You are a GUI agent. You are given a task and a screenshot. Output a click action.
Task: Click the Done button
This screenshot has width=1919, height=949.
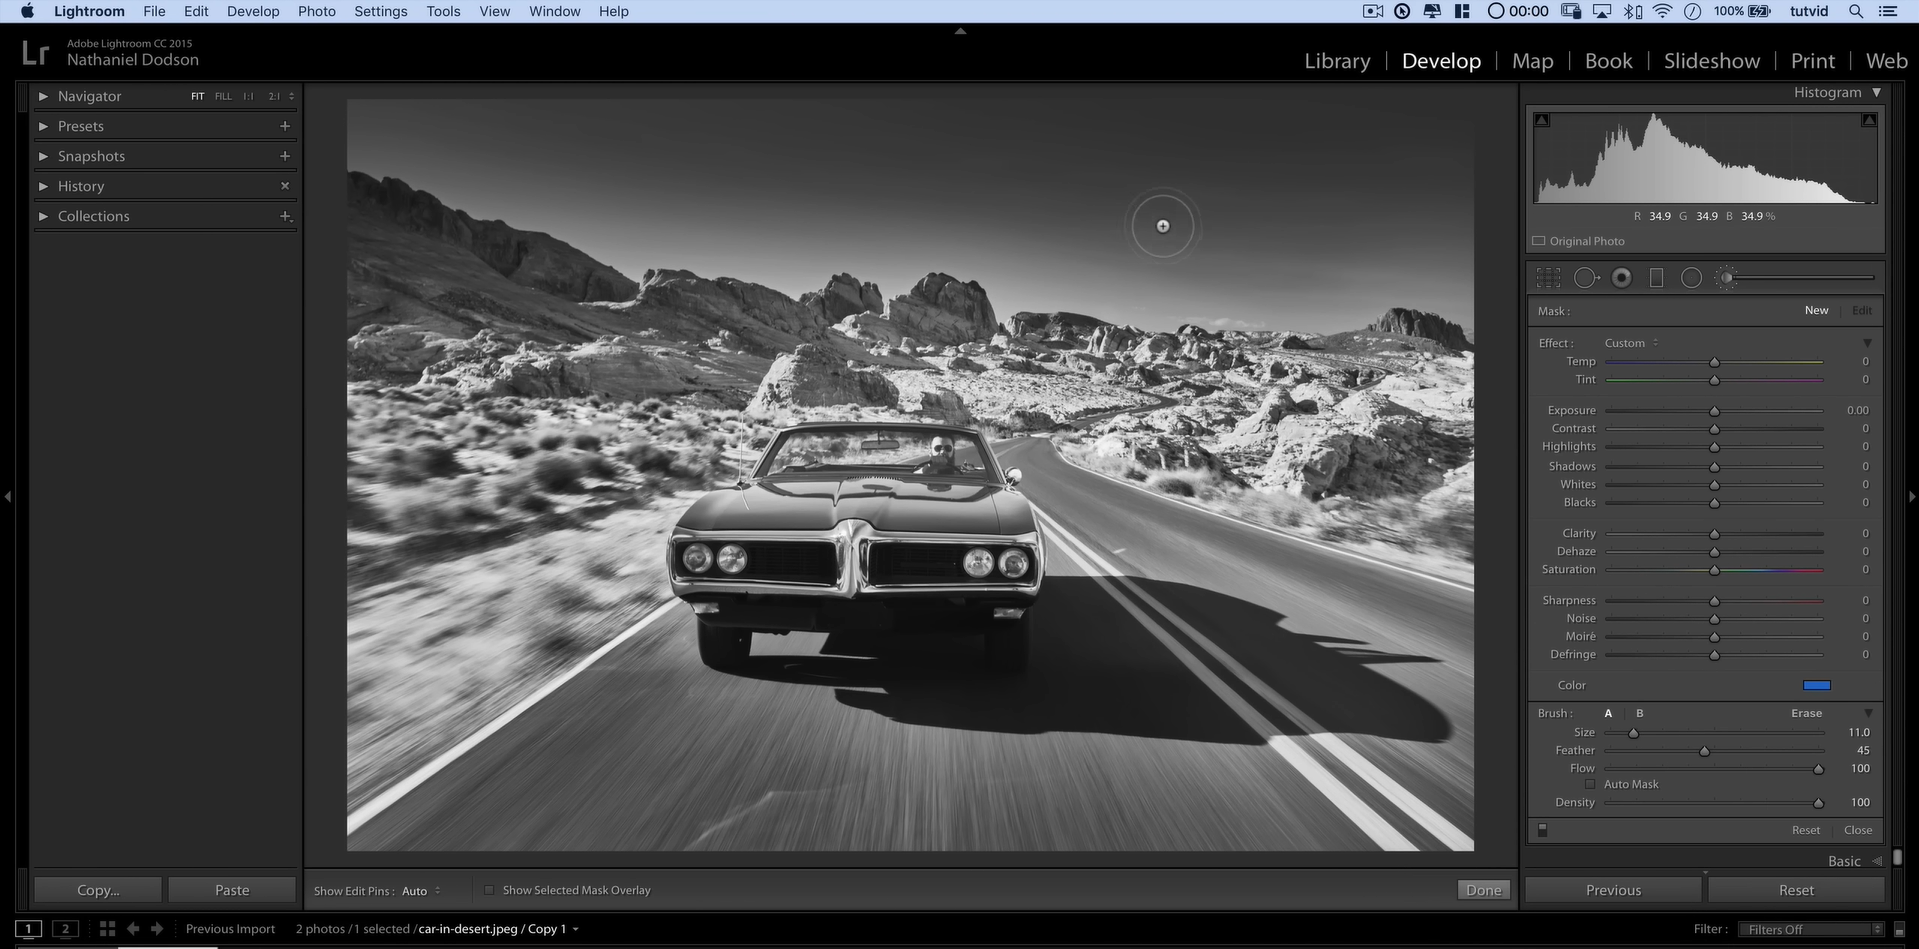pyautogui.click(x=1483, y=889)
